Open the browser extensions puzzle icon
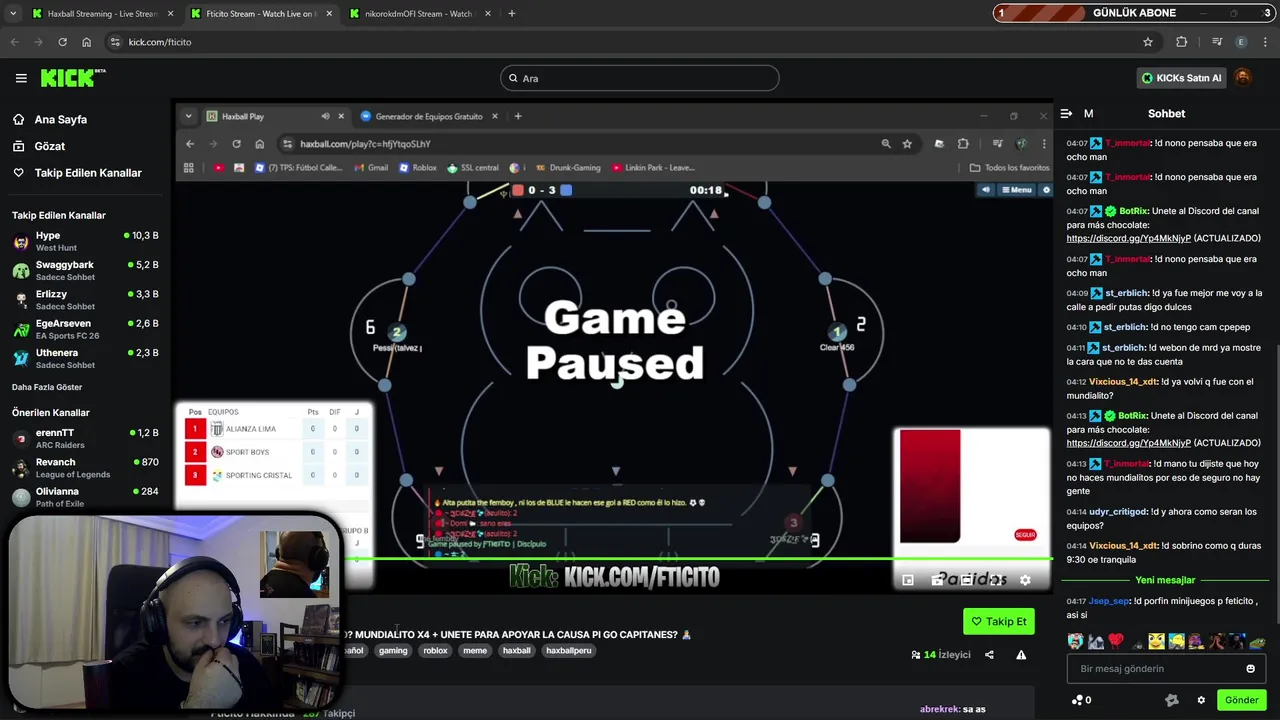 1182,42
